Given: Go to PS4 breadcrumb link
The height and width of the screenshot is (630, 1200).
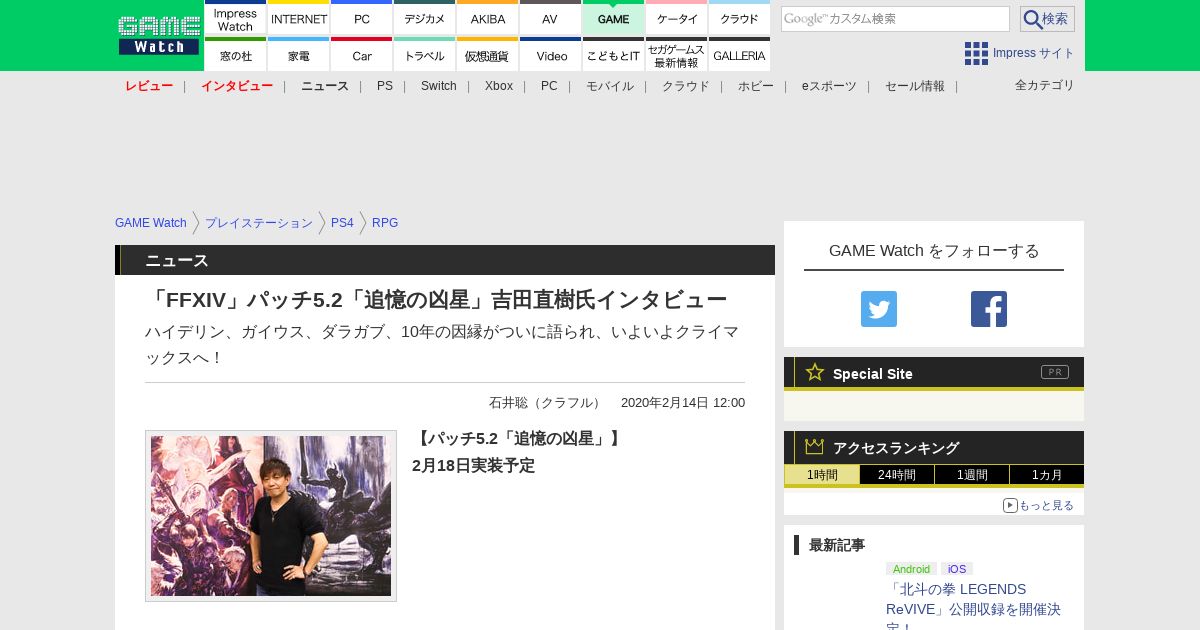Looking at the screenshot, I should tap(342, 223).
